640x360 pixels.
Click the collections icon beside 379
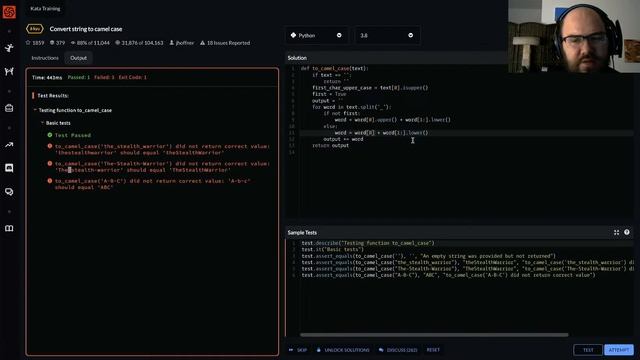(x=52, y=42)
